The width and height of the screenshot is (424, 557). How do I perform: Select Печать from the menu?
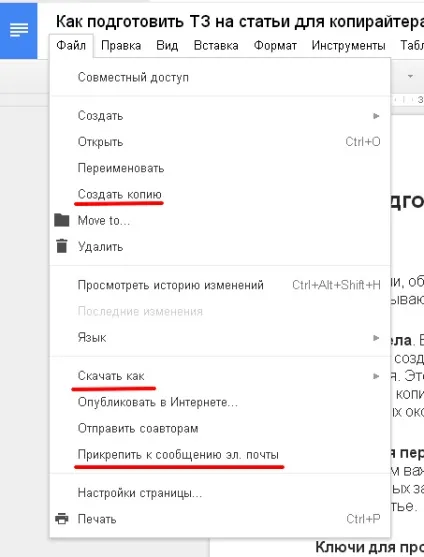(220, 519)
